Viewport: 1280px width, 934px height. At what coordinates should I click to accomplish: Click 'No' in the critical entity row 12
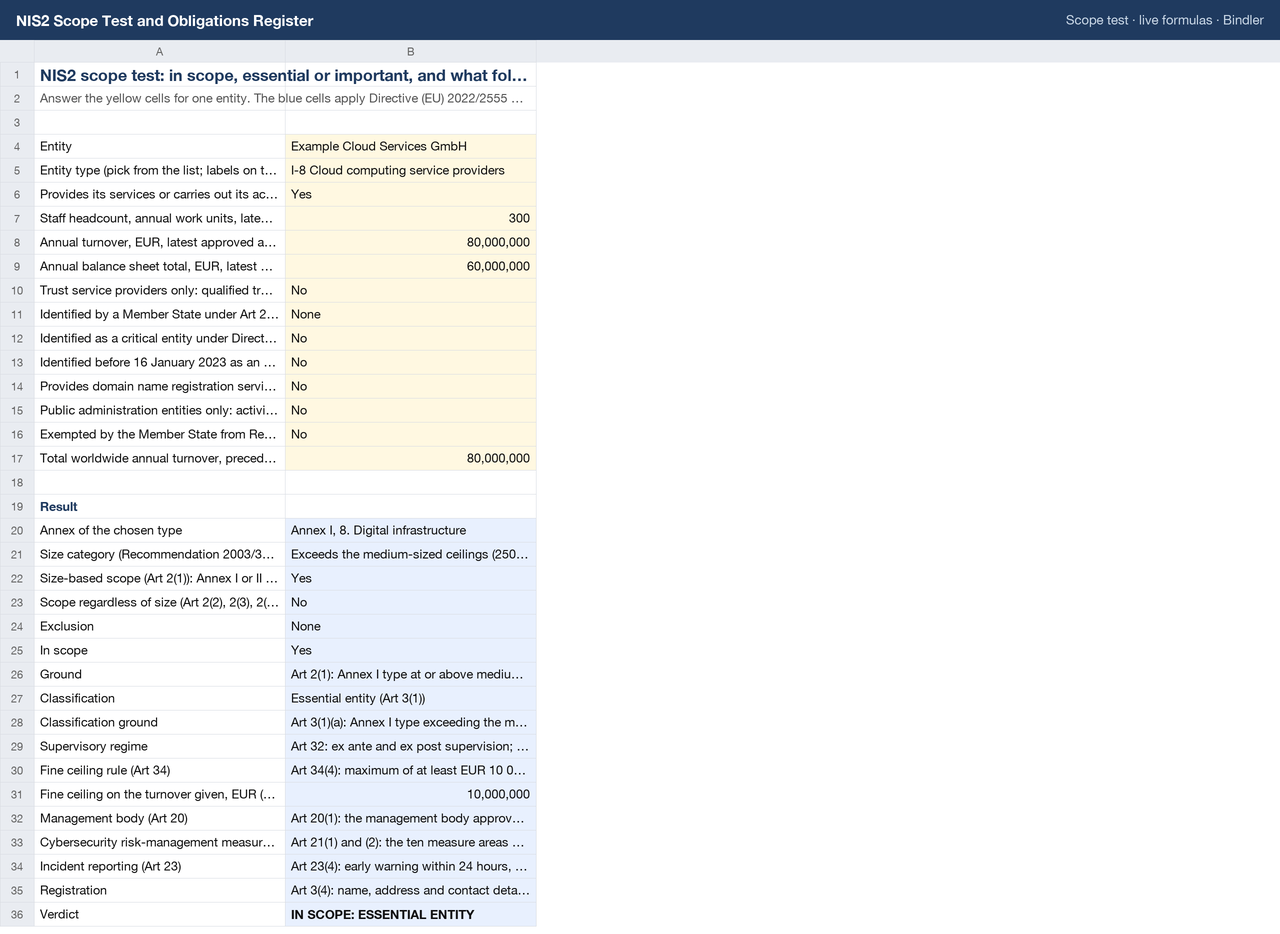[411, 338]
